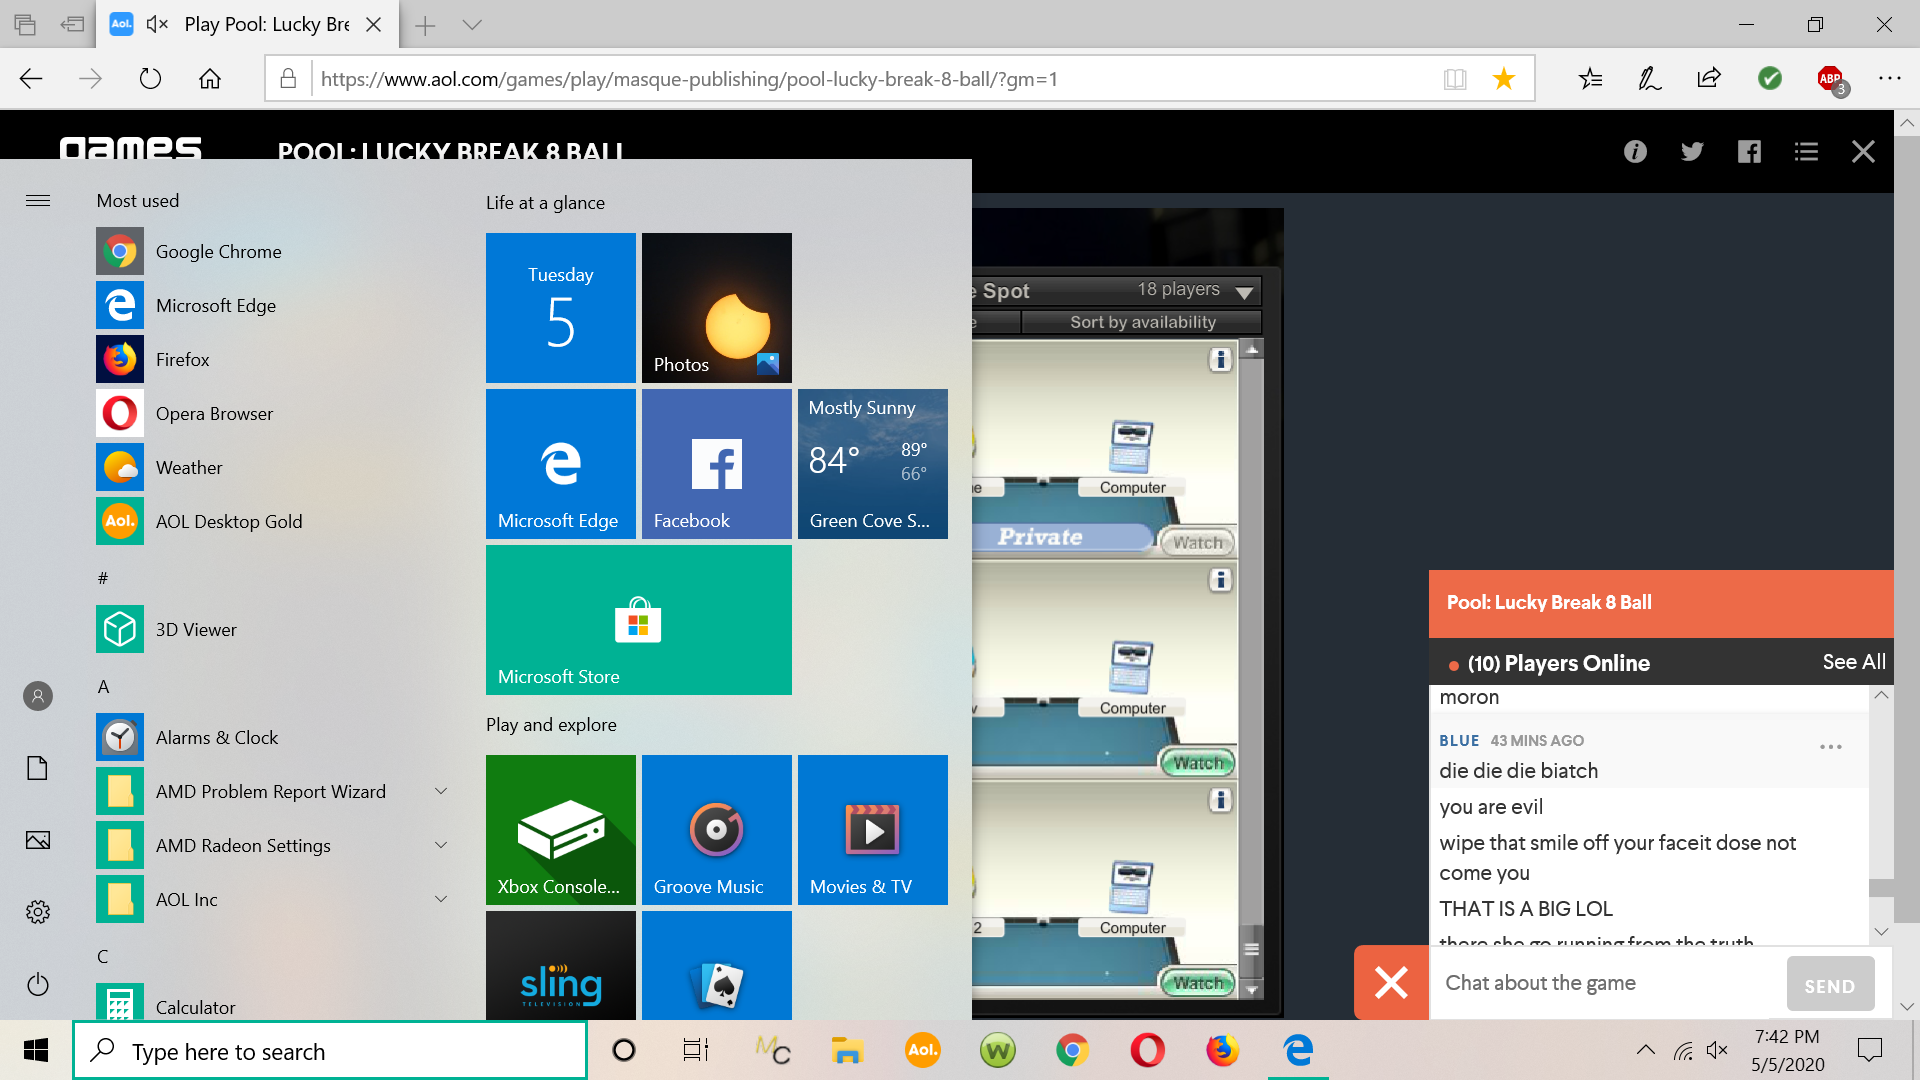
Task: Expand AMD Problem Report Wizard folder
Action: pyautogui.click(x=441, y=791)
